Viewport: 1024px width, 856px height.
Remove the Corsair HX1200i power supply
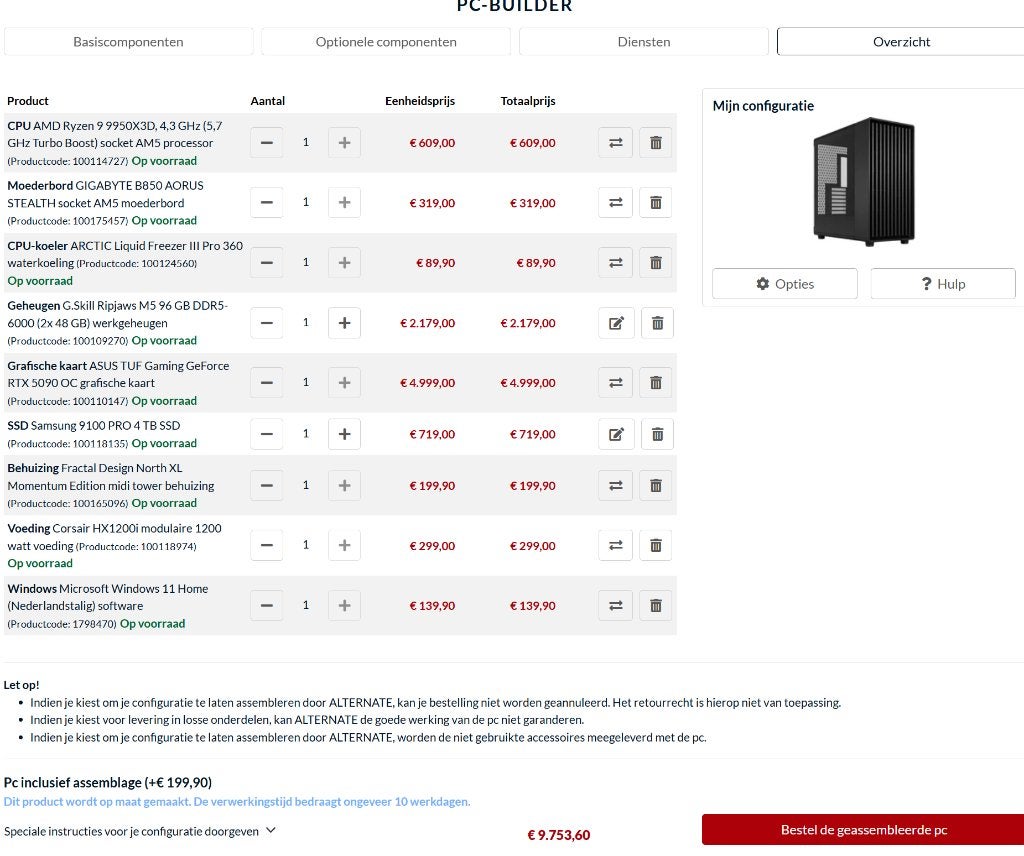[656, 545]
